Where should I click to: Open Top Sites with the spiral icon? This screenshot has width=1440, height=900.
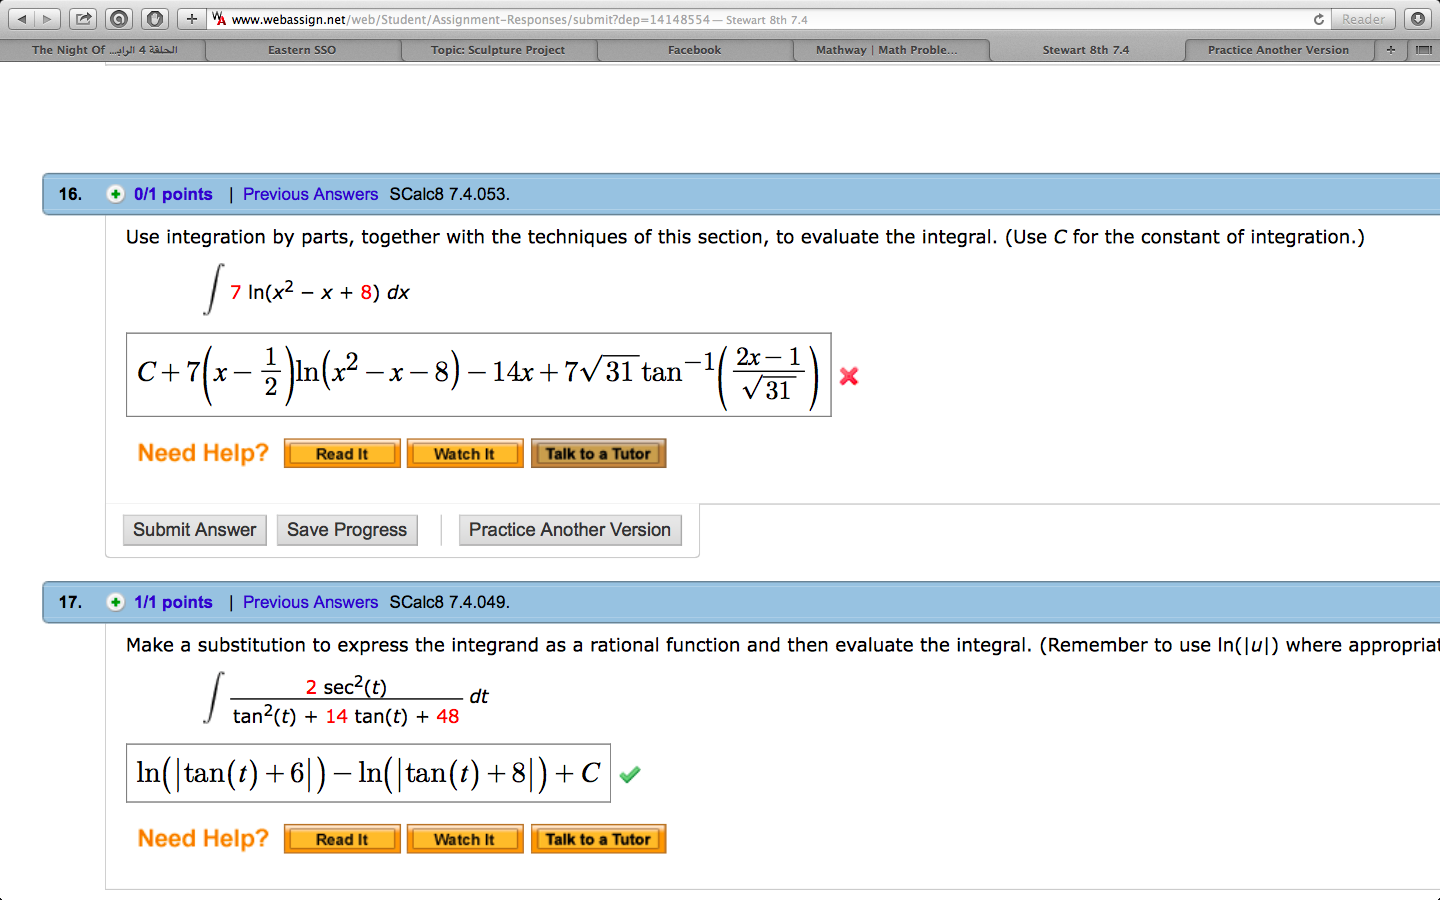coord(118,18)
